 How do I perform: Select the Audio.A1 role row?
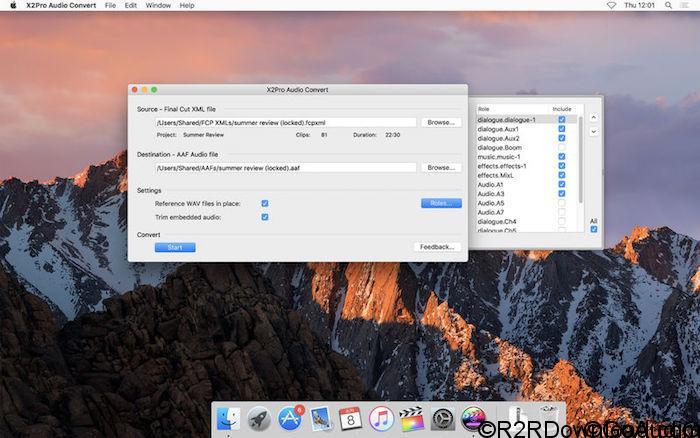pyautogui.click(x=526, y=184)
